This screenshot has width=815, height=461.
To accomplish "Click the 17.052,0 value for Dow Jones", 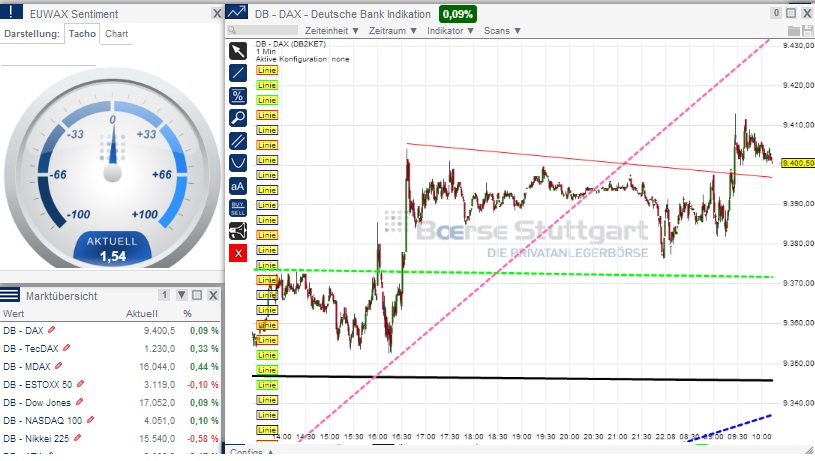I will pos(157,403).
